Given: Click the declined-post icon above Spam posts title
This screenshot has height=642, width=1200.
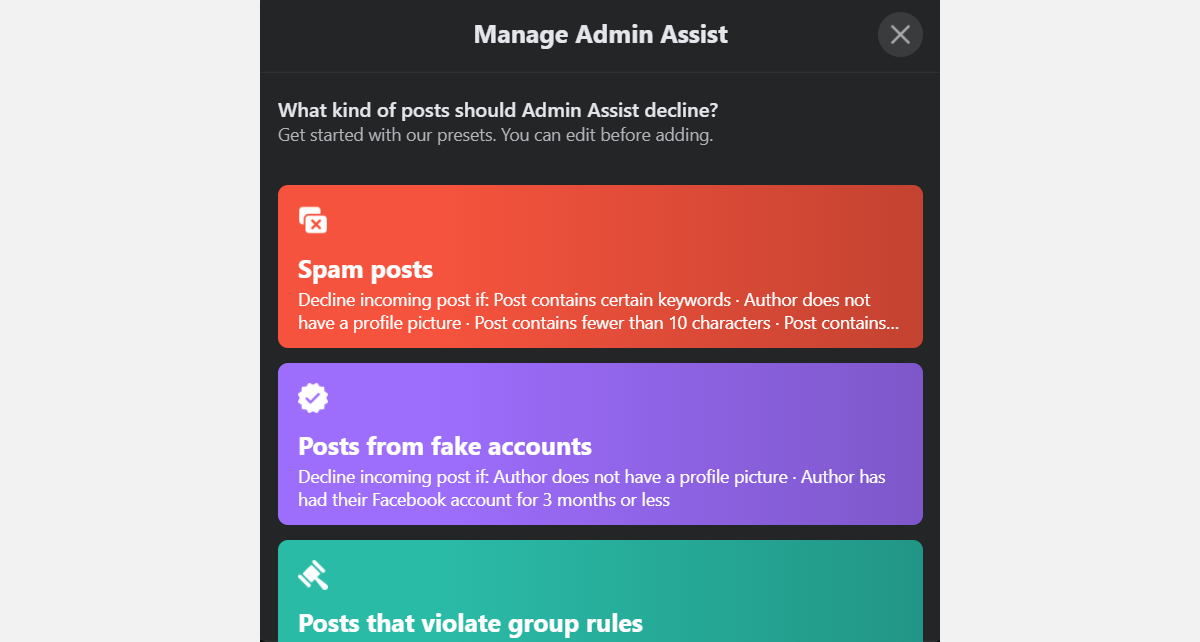Looking at the screenshot, I should pos(312,219).
